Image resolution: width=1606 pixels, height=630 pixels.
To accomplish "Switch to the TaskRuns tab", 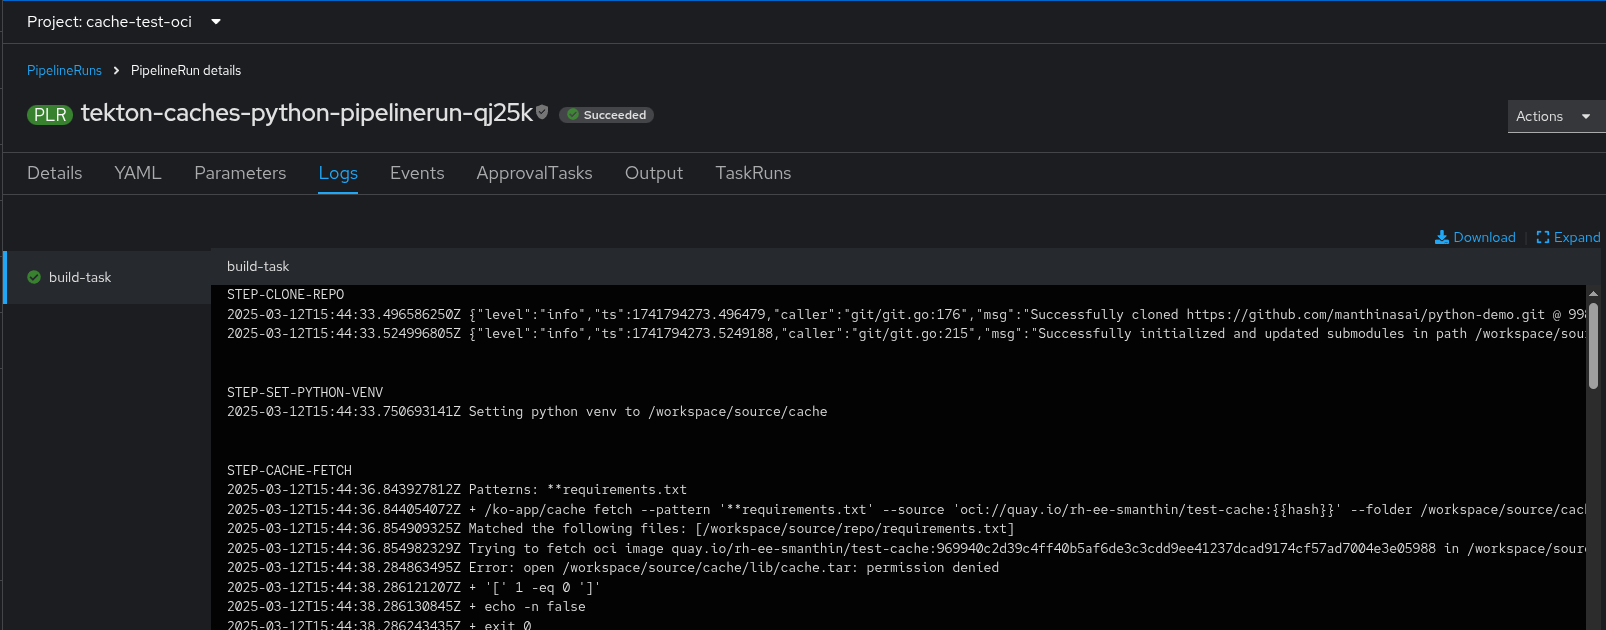I will click(753, 173).
